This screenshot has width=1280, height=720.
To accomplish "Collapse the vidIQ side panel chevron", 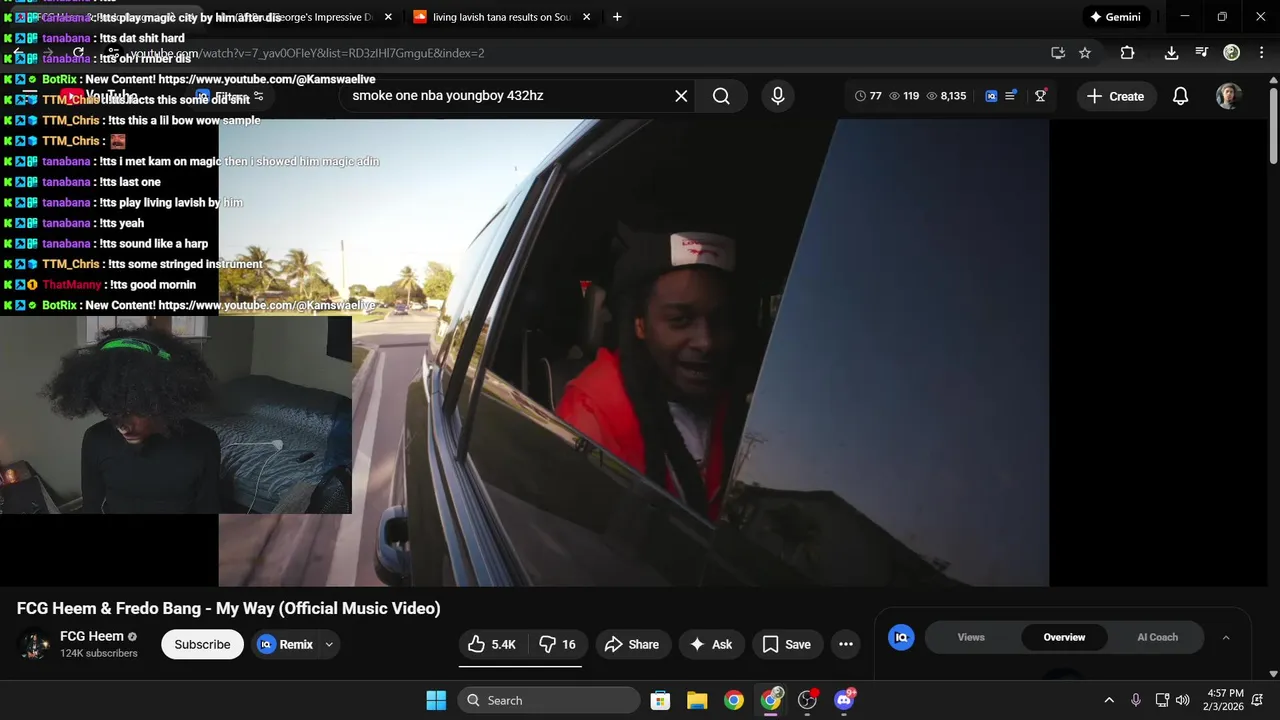I will click(1226, 637).
